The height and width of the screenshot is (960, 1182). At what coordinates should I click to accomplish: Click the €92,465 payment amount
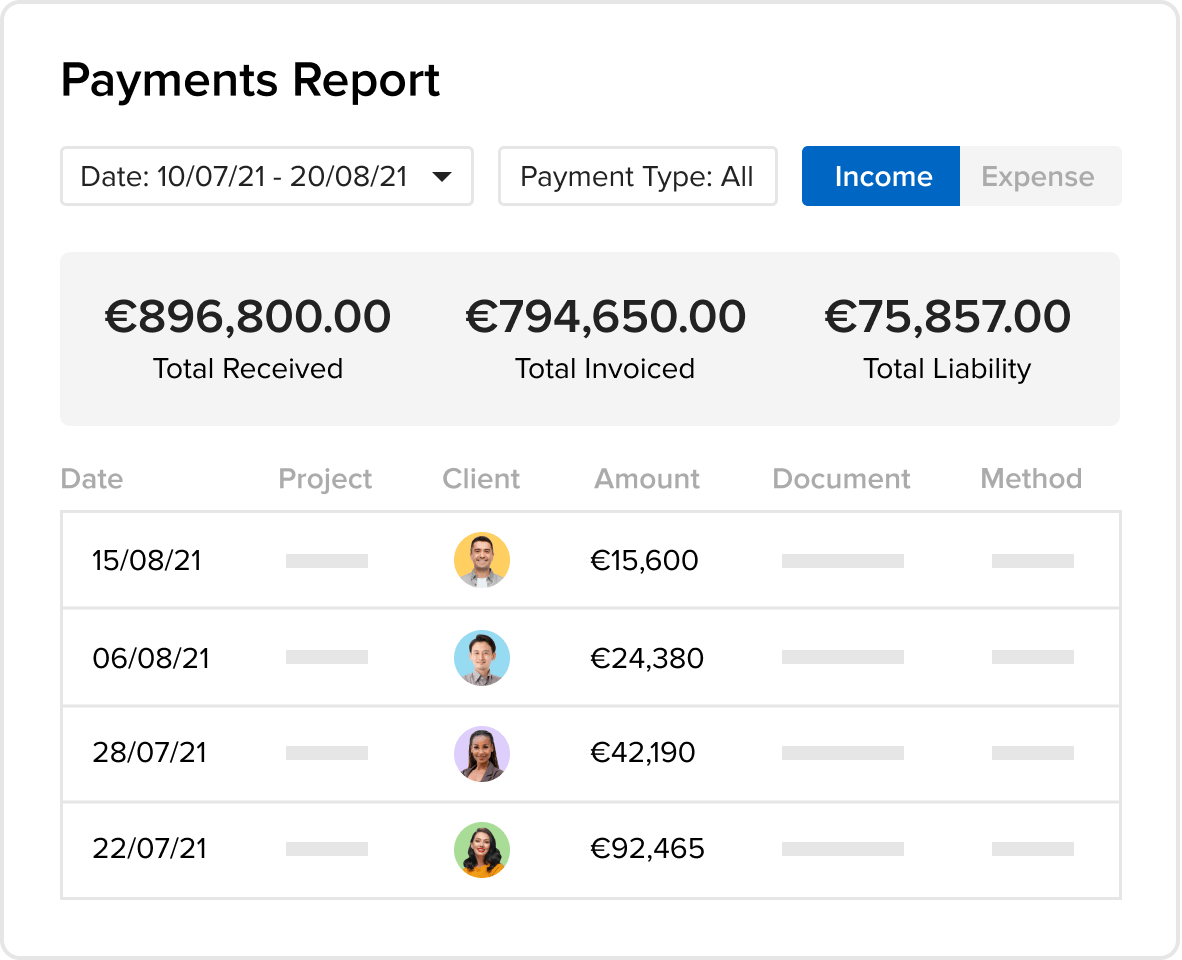[x=647, y=848]
